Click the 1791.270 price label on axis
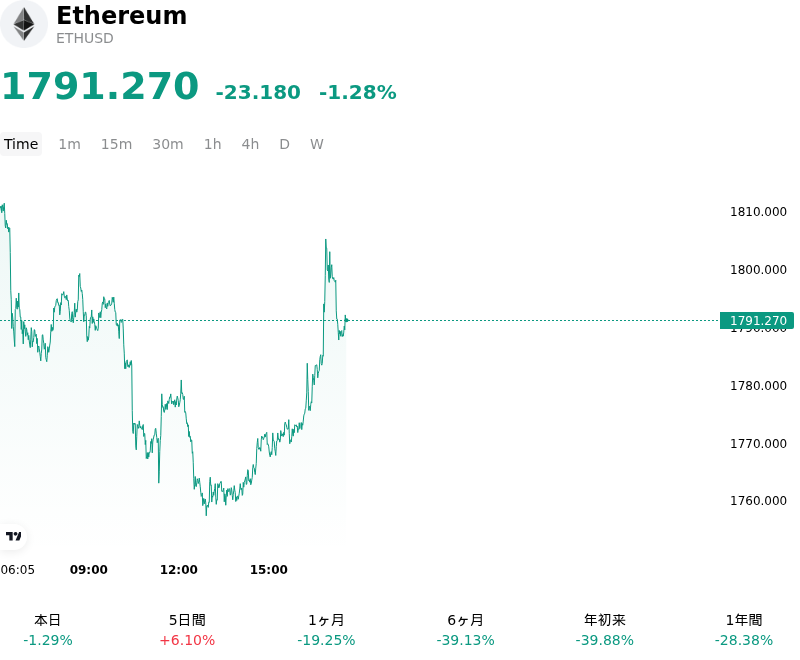Screen dimensions: 800x660 click(x=757, y=320)
